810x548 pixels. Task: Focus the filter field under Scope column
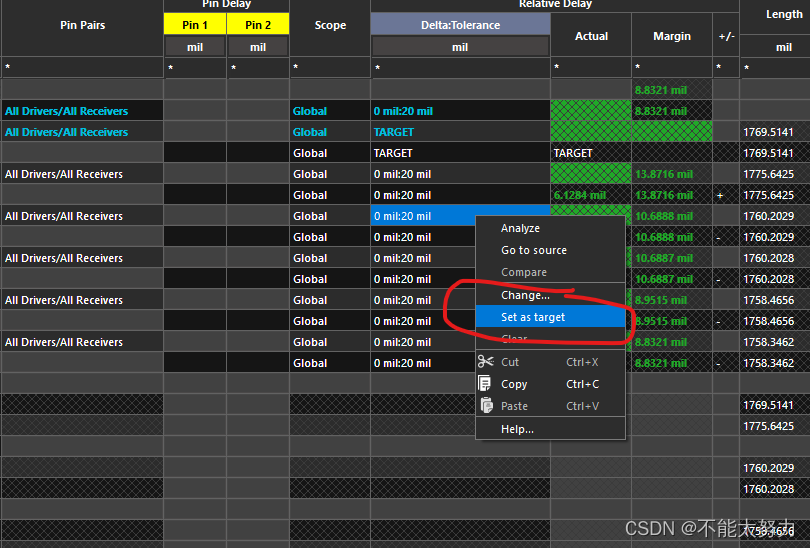tap(329, 68)
